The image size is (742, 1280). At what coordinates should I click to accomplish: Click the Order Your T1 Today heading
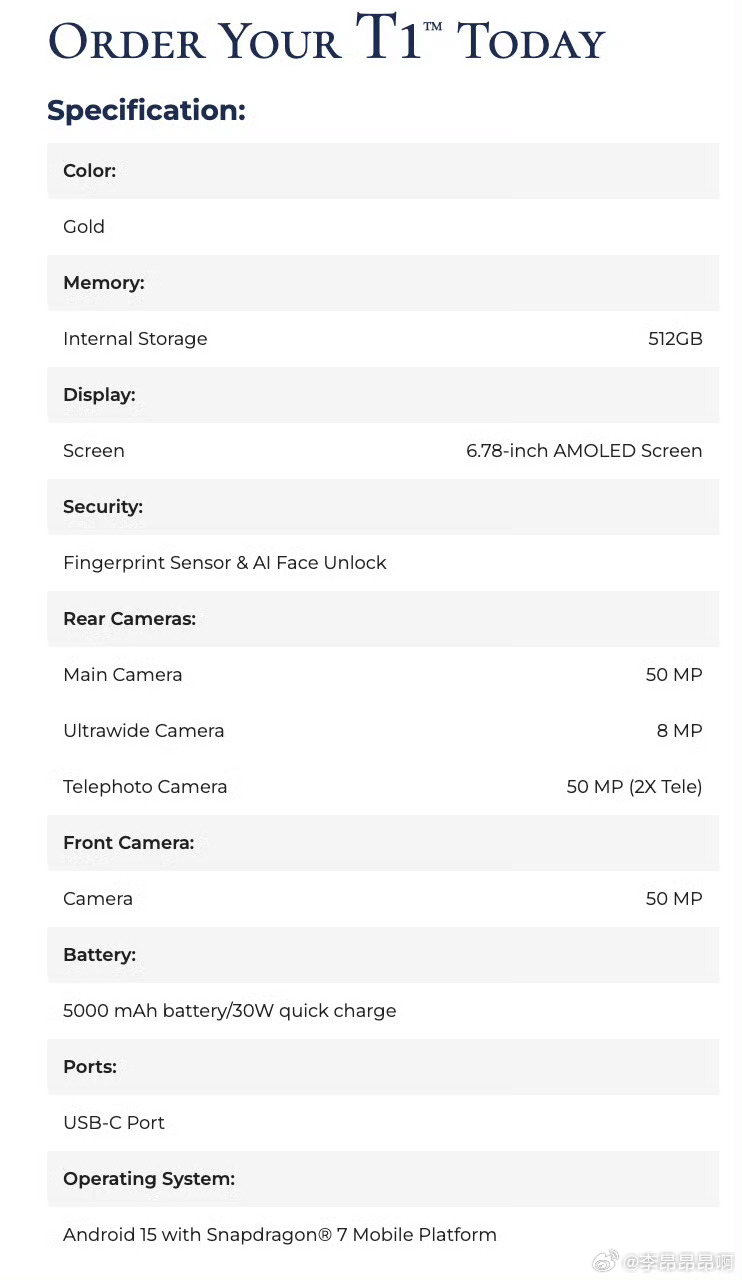click(327, 40)
